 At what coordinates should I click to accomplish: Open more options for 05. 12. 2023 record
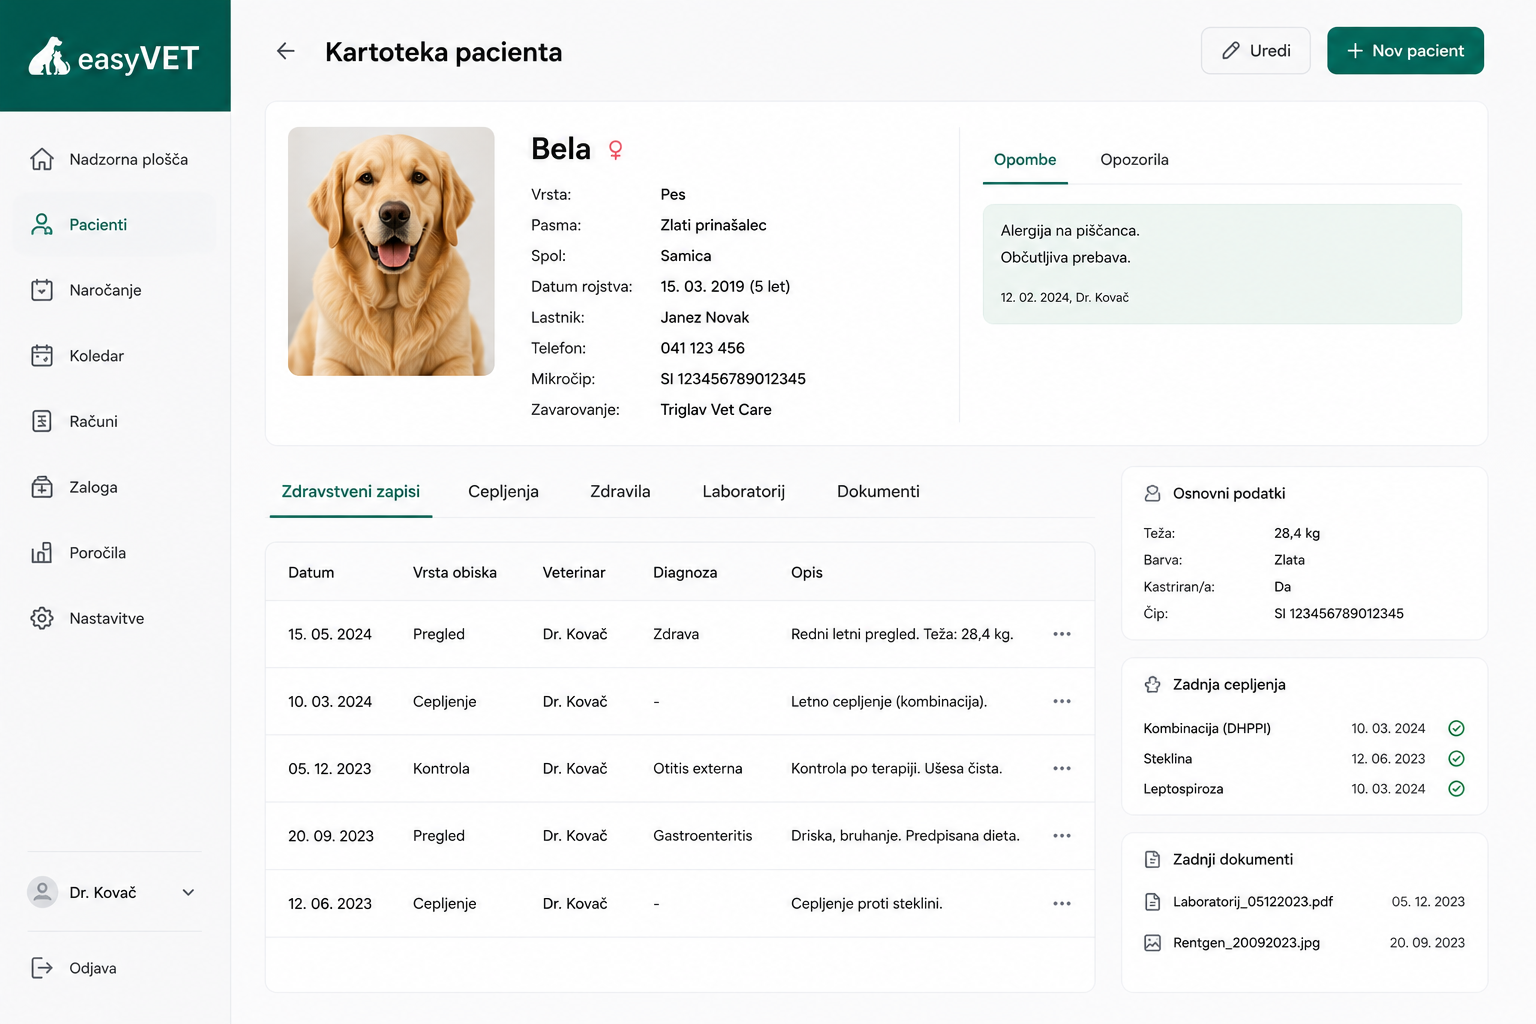[1062, 768]
